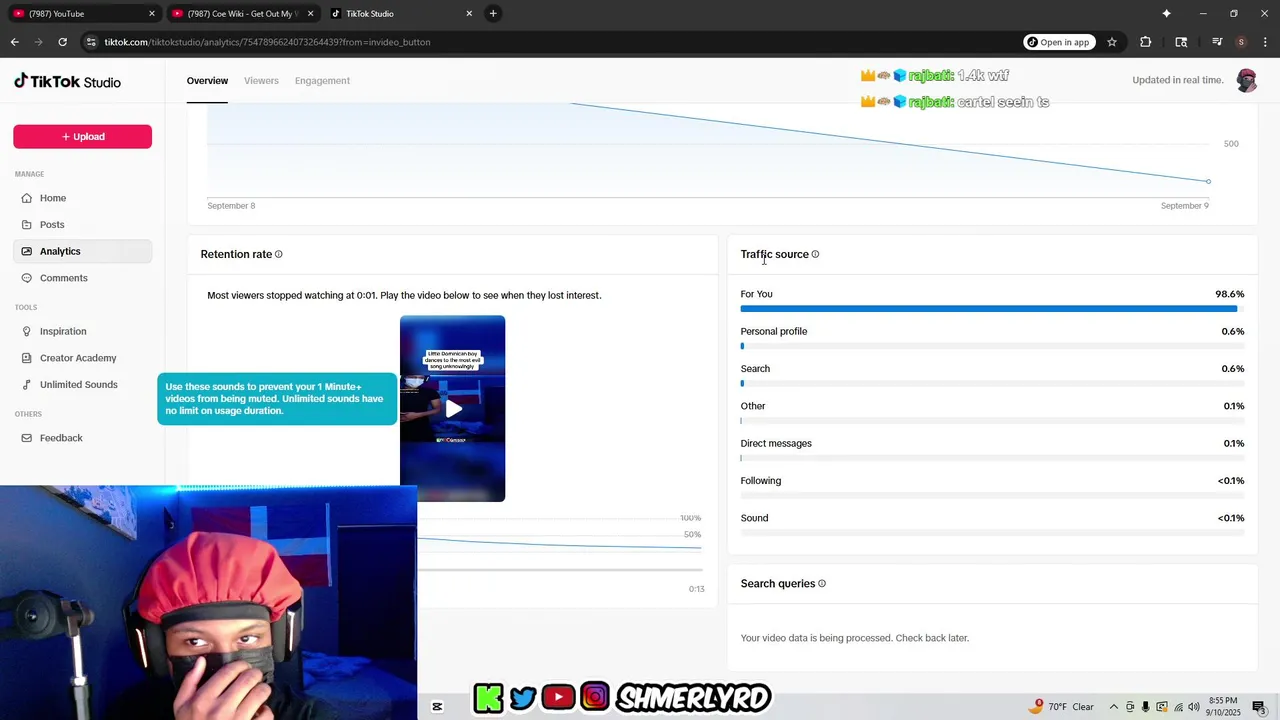Open info tooltip beside Retention rate
Viewport: 1280px width, 720px height.
click(279, 254)
